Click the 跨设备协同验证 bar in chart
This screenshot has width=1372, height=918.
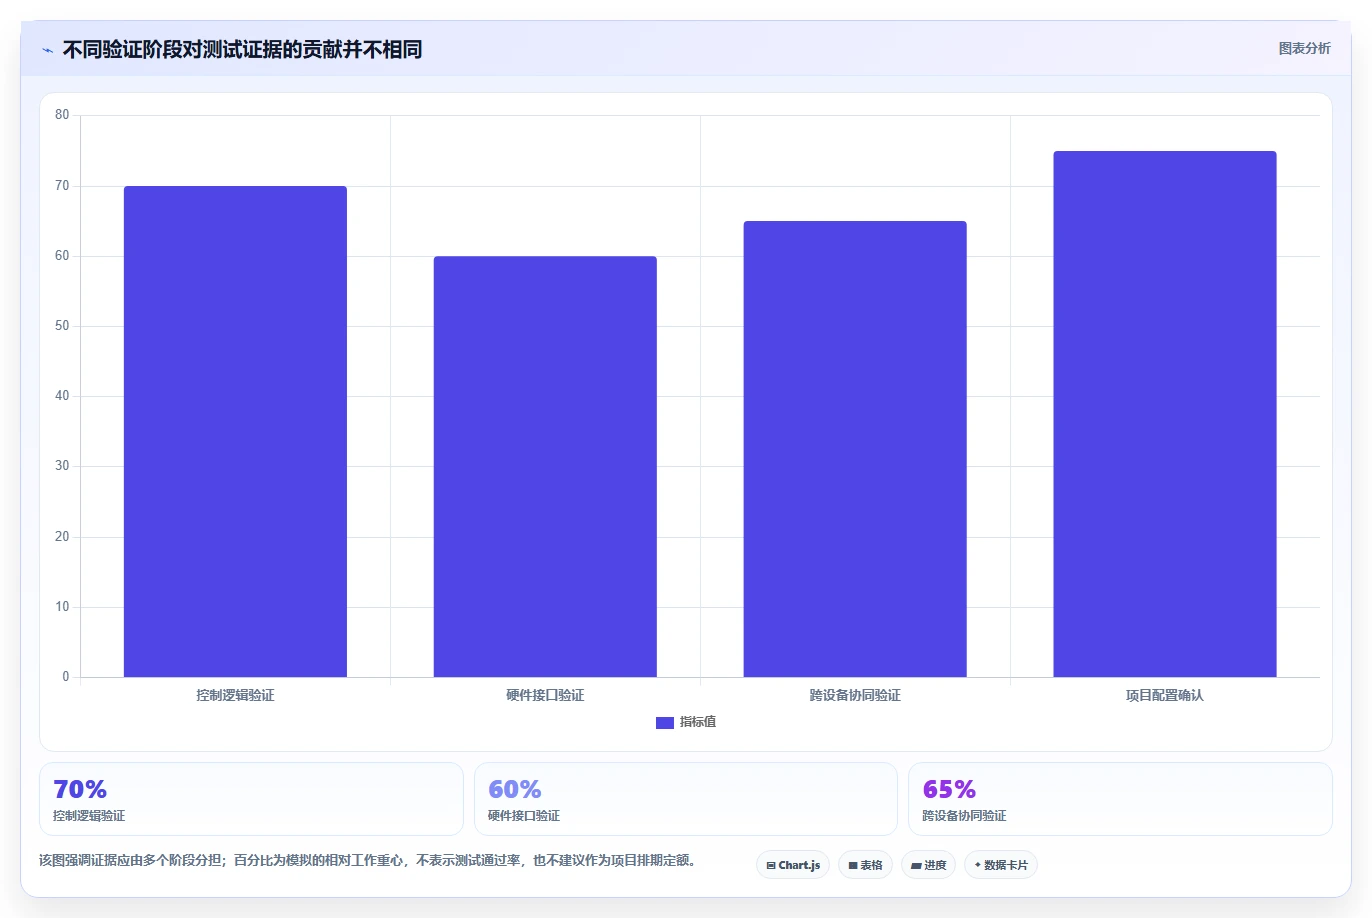855,449
